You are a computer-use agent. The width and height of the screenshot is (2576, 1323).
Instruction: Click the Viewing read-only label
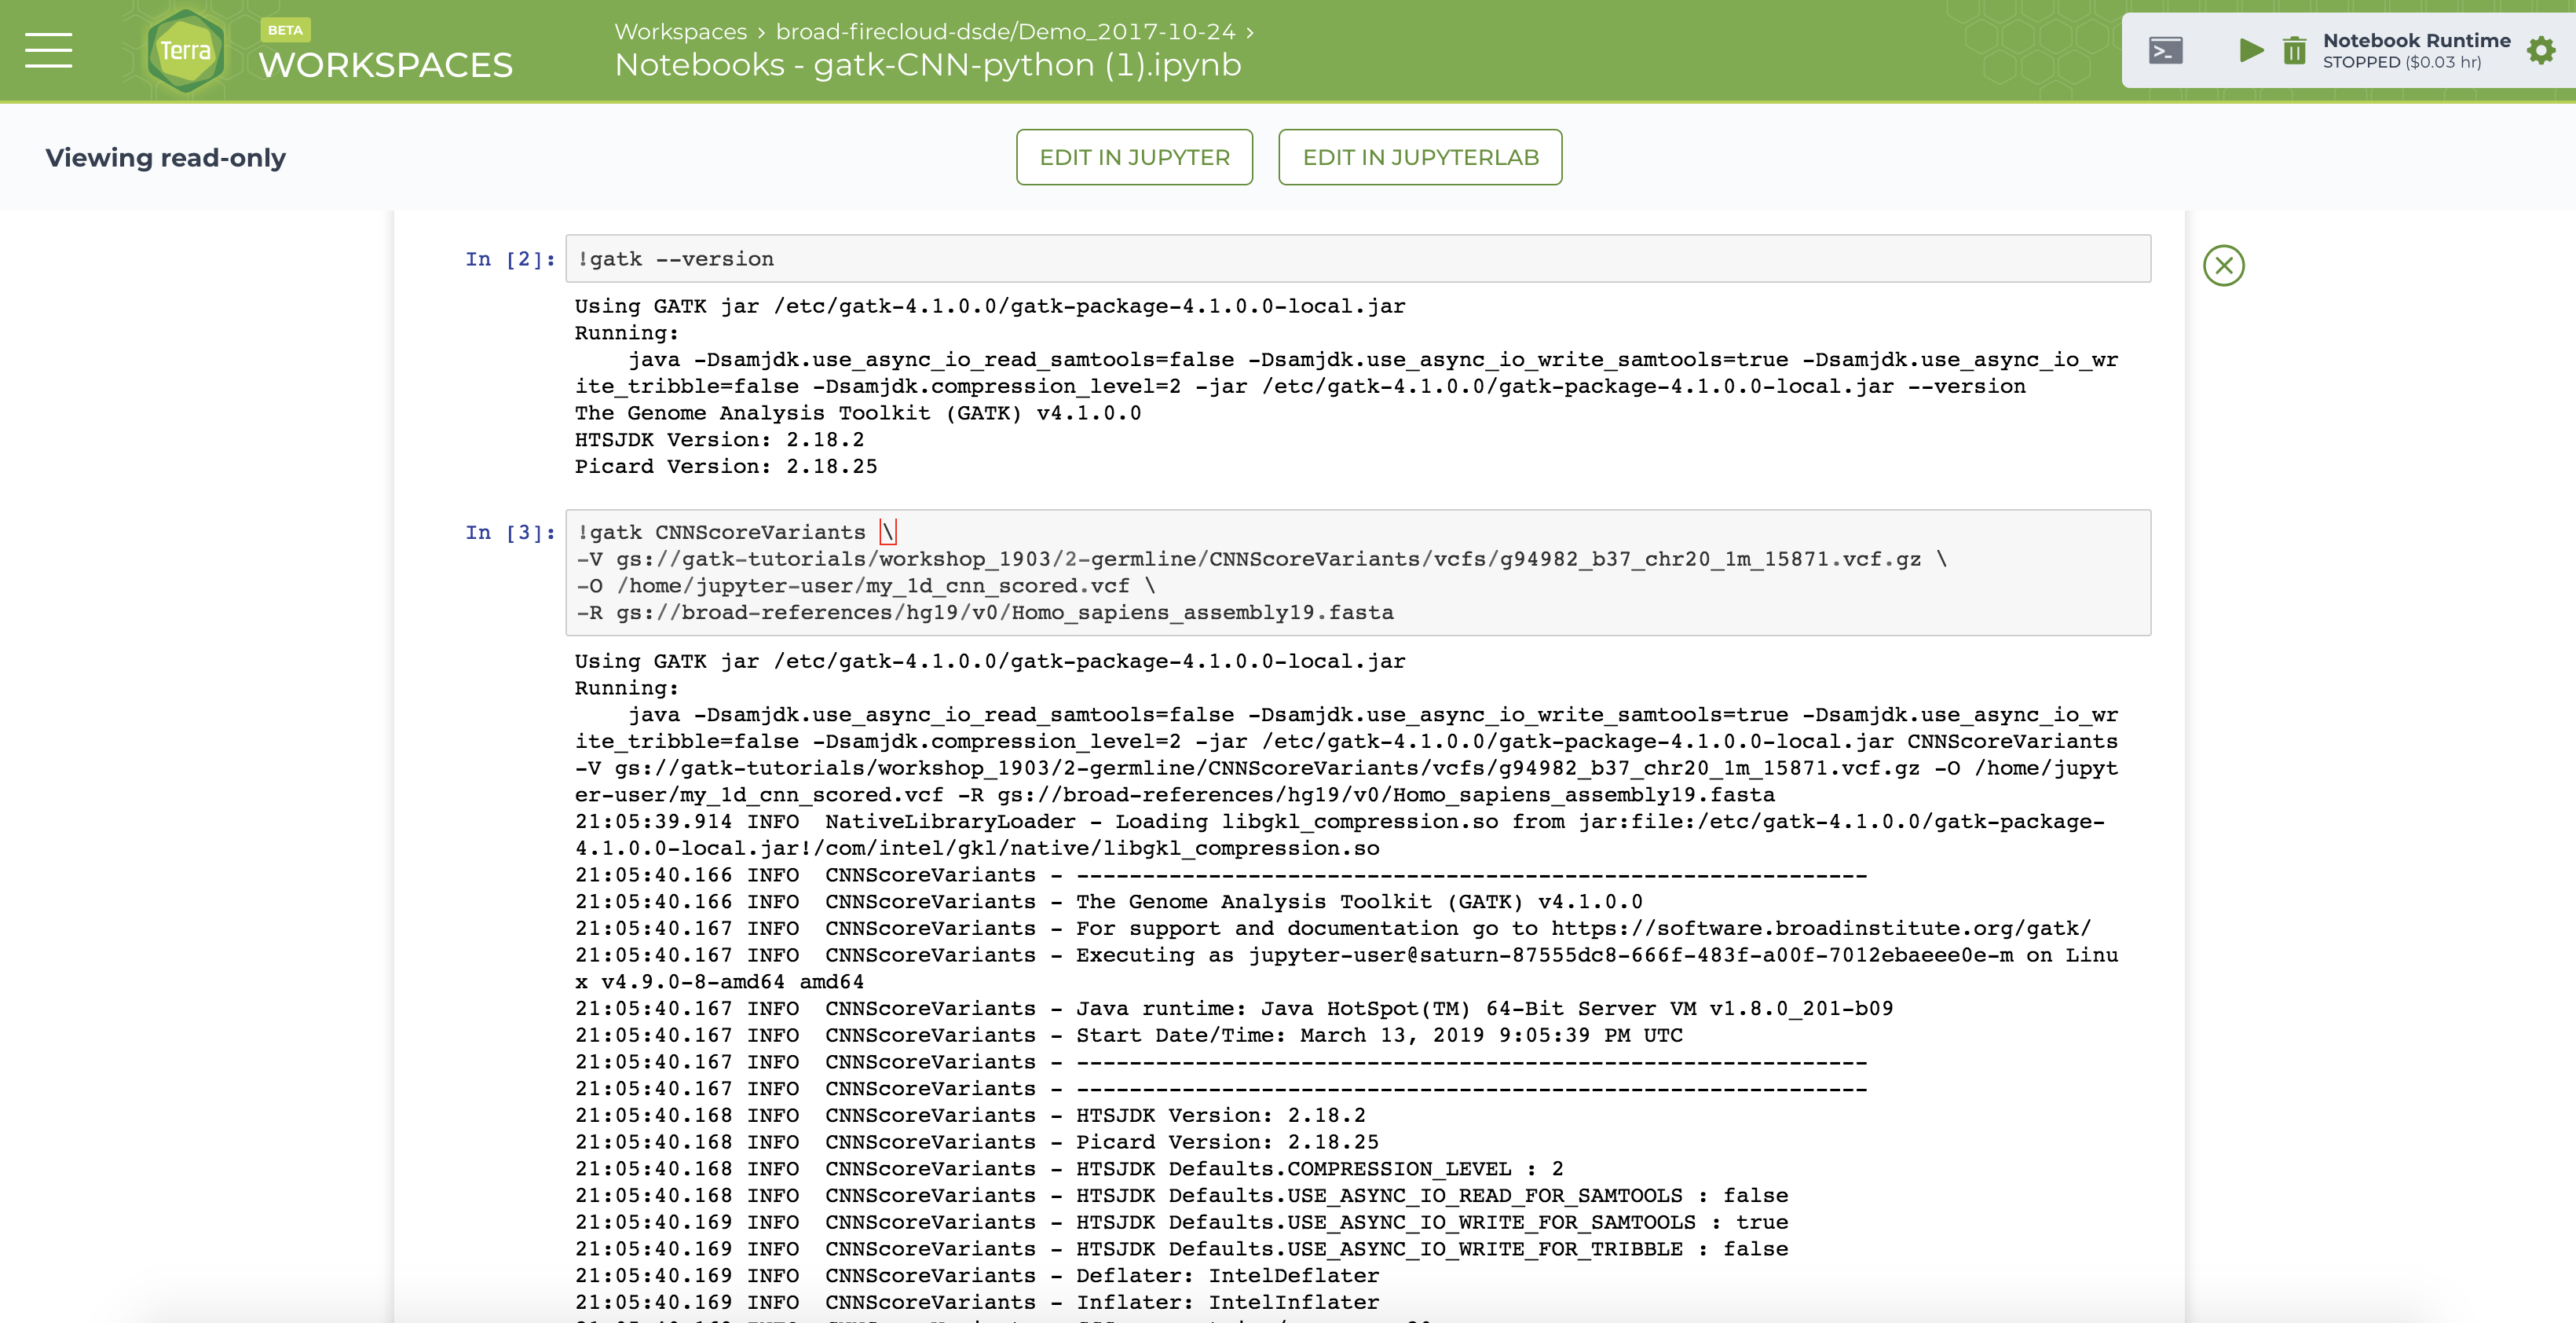[165, 157]
